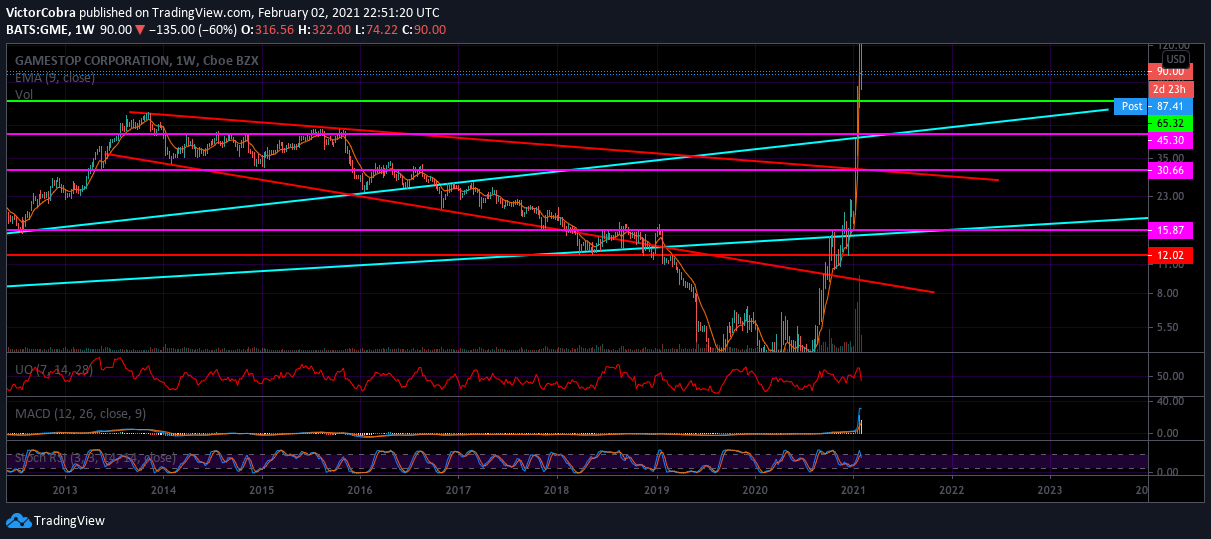Click the TradingView cloud logo icon
The width and height of the screenshot is (1211, 539).
click(18, 520)
